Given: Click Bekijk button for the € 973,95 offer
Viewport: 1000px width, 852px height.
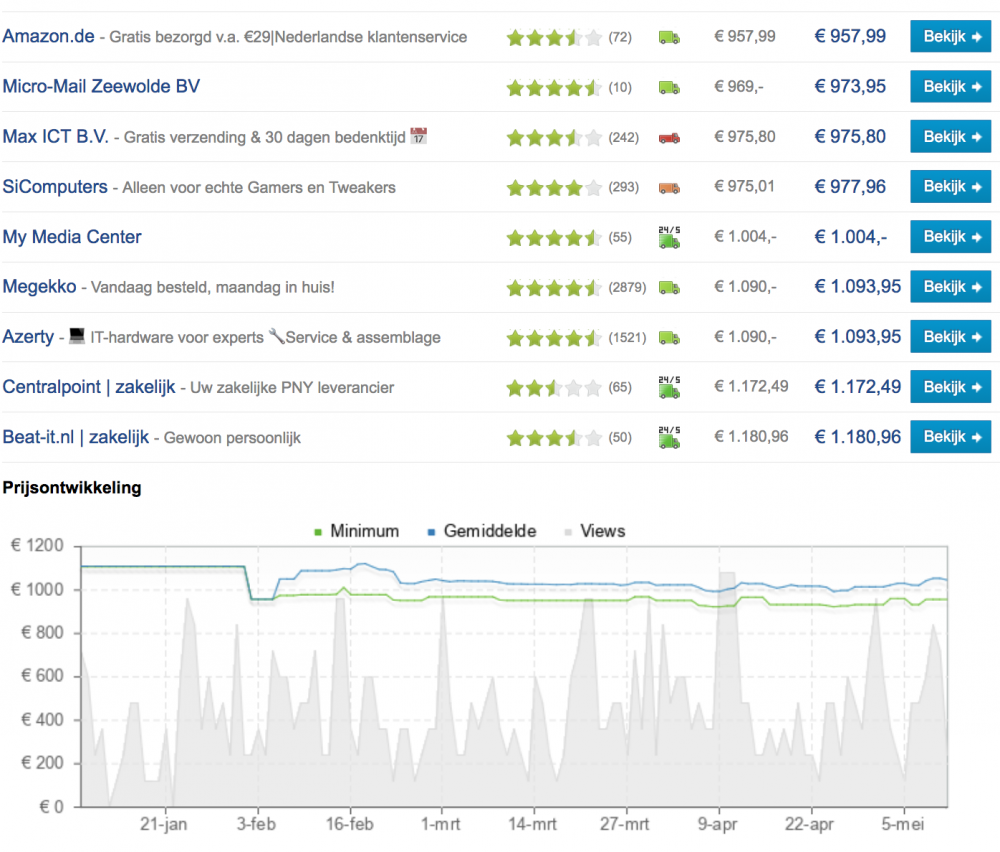Looking at the screenshot, I should [x=950, y=86].
